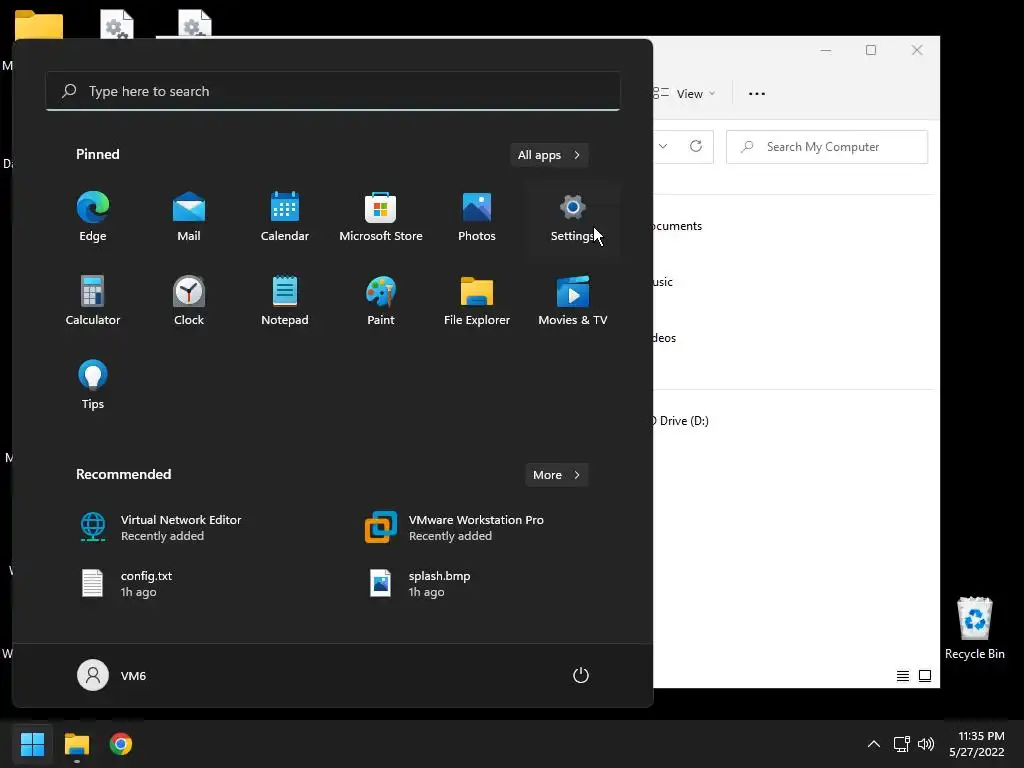The height and width of the screenshot is (768, 1024).
Task: Select the Drive (D:) entry in Explorer
Action: (x=682, y=421)
